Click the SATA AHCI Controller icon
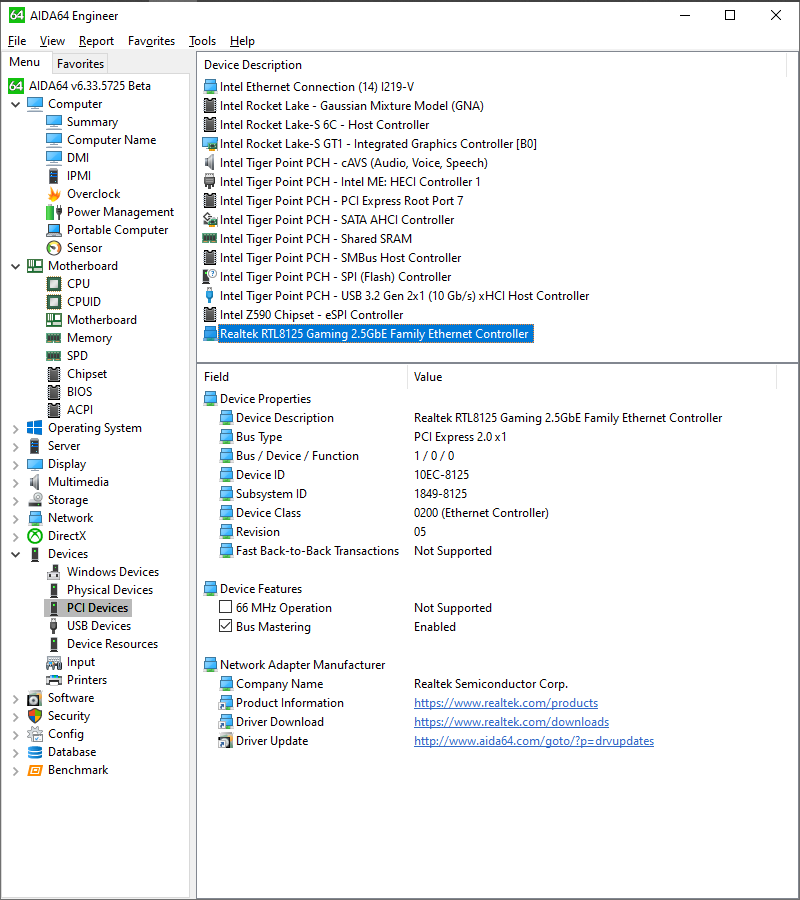 210,220
